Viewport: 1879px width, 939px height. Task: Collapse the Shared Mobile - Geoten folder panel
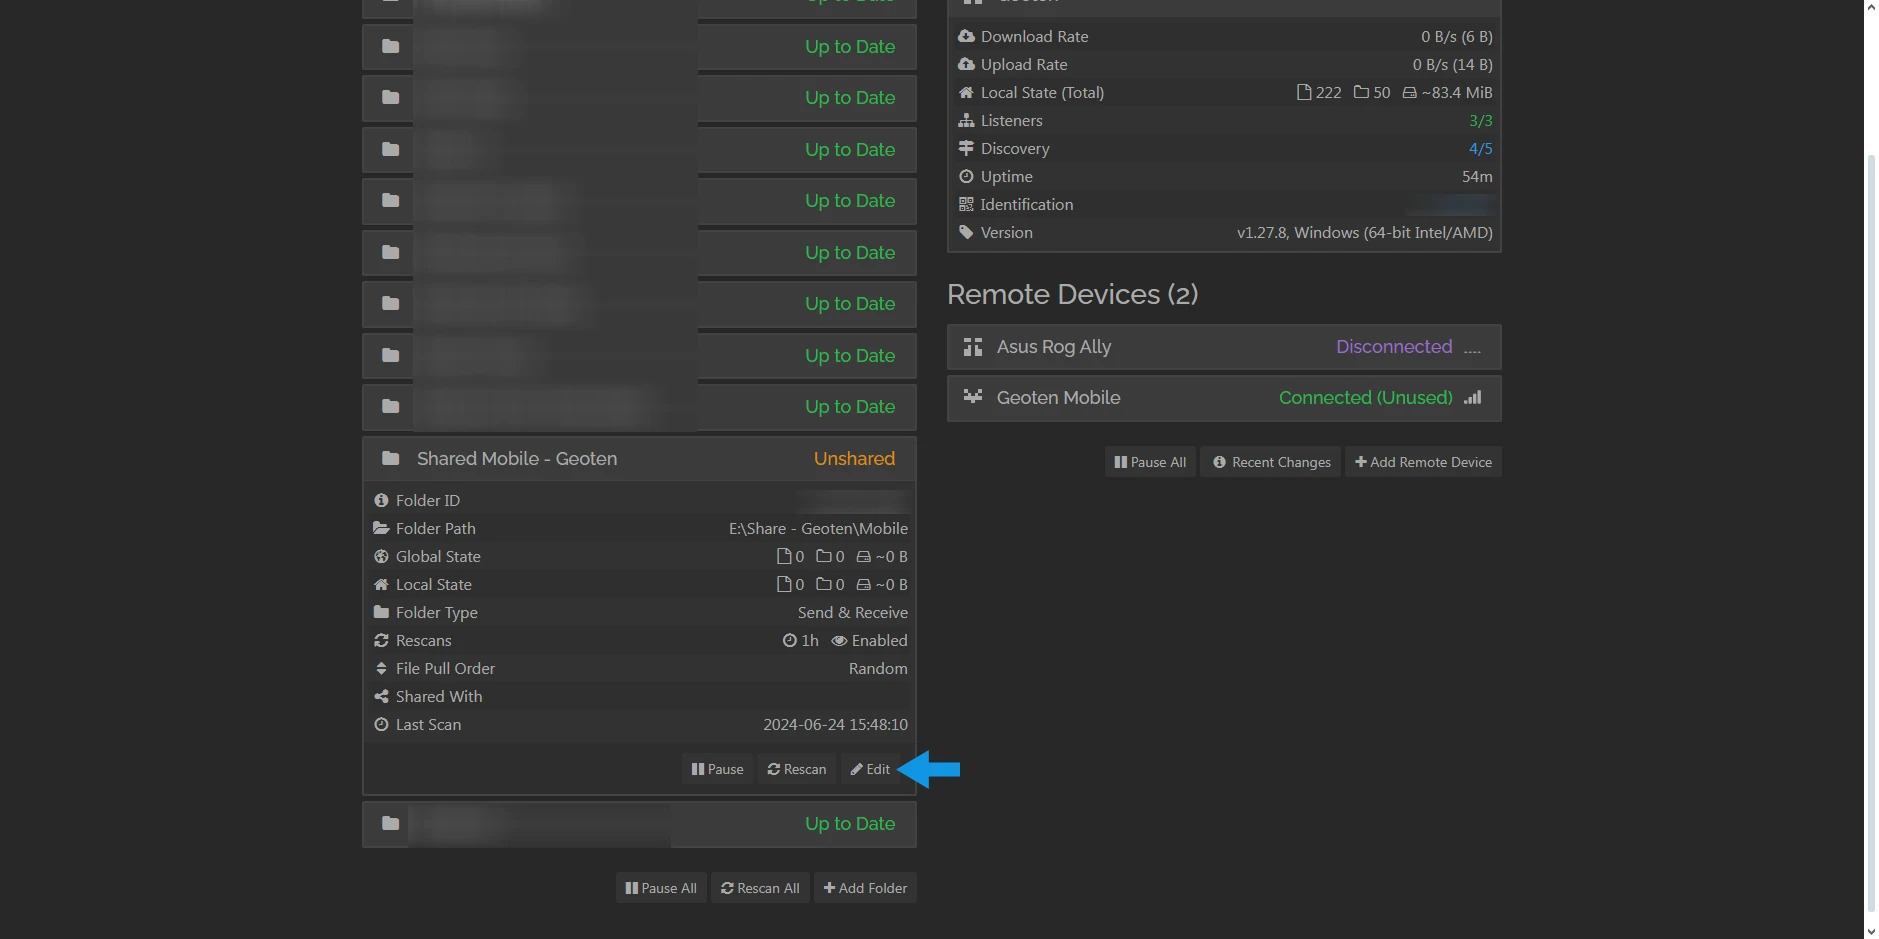(516, 458)
